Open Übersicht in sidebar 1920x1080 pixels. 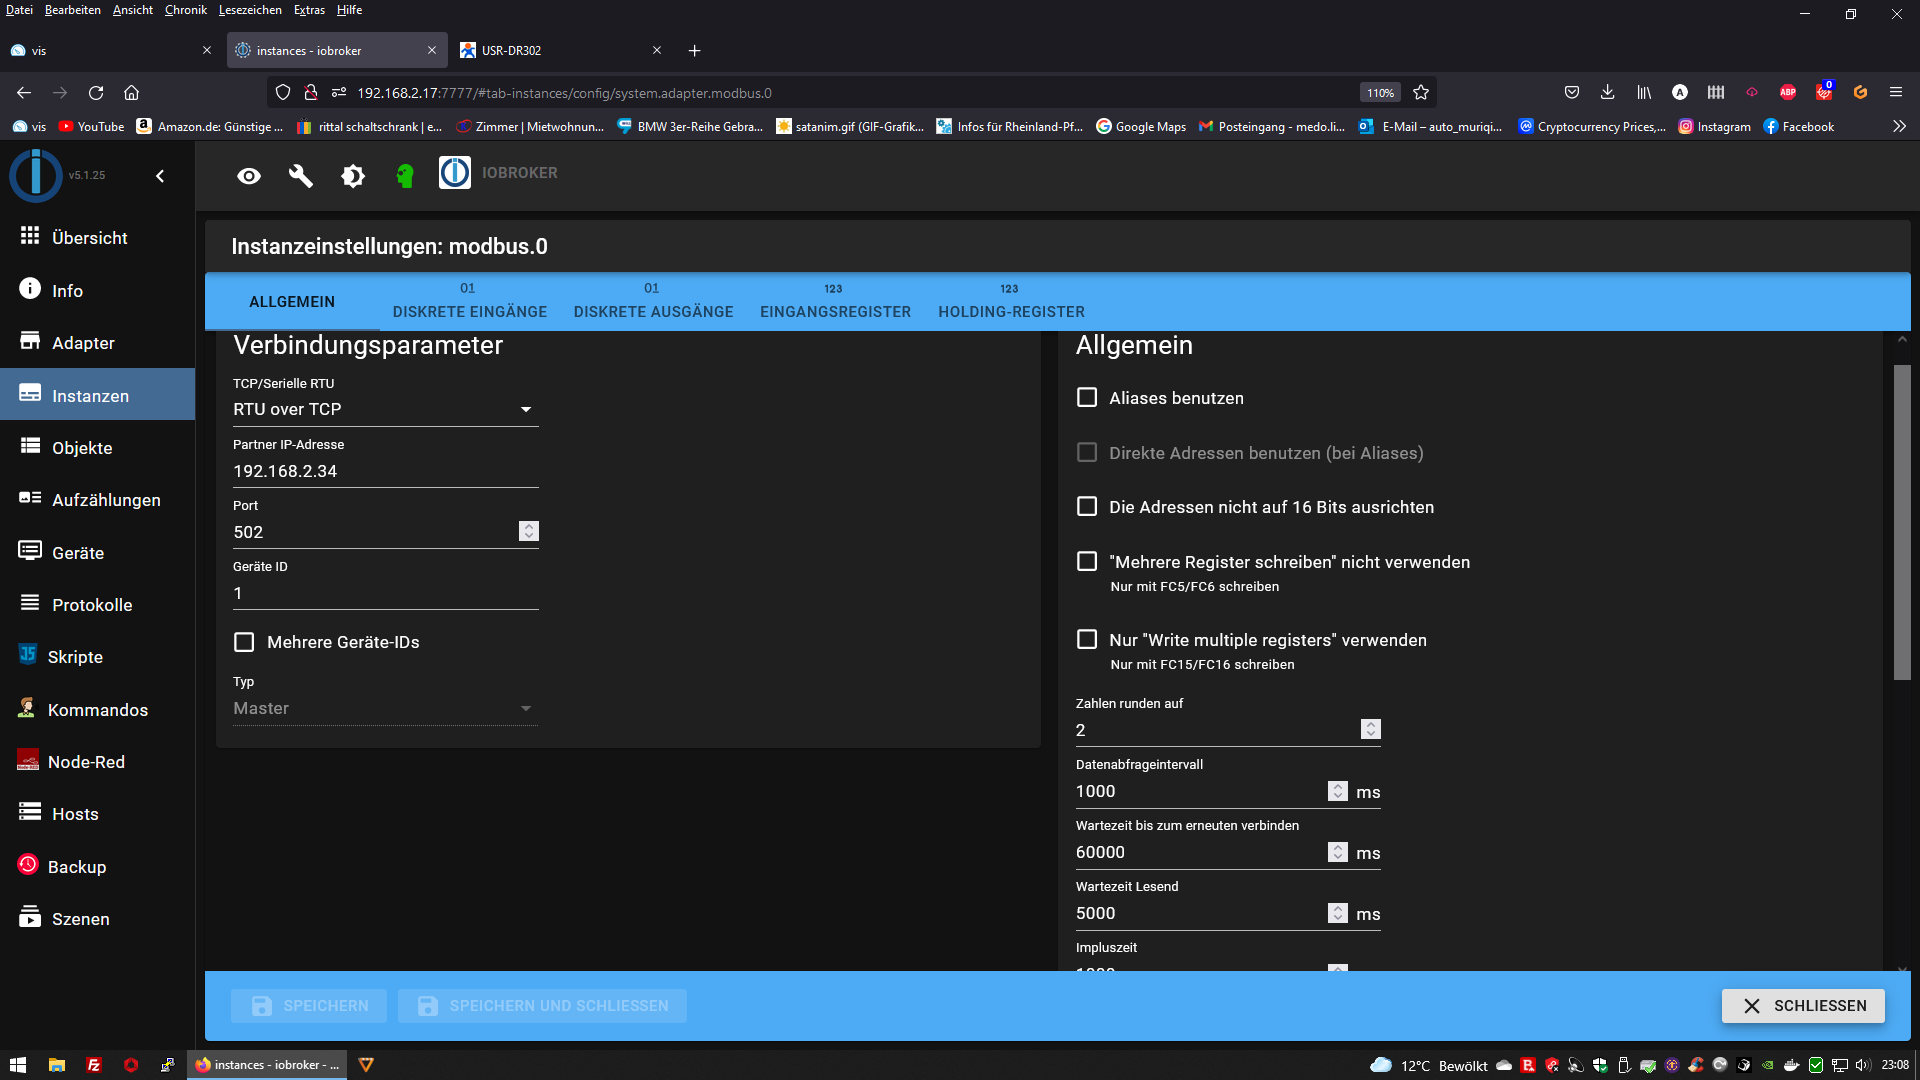(x=97, y=238)
